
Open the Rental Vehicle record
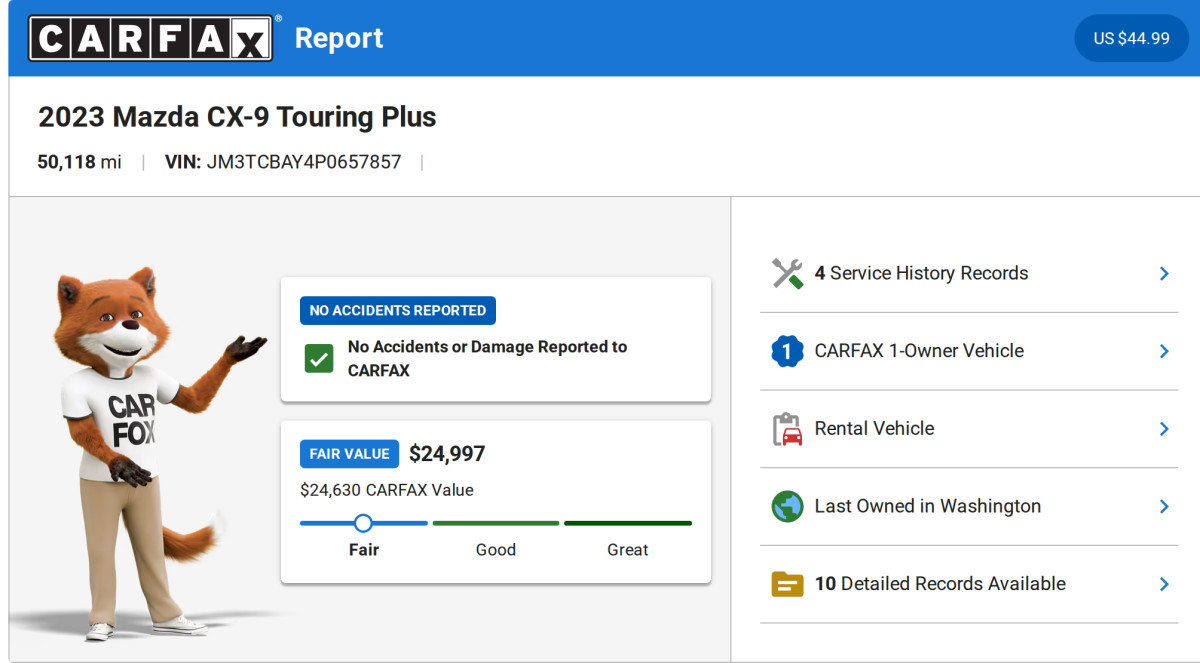(x=1164, y=428)
